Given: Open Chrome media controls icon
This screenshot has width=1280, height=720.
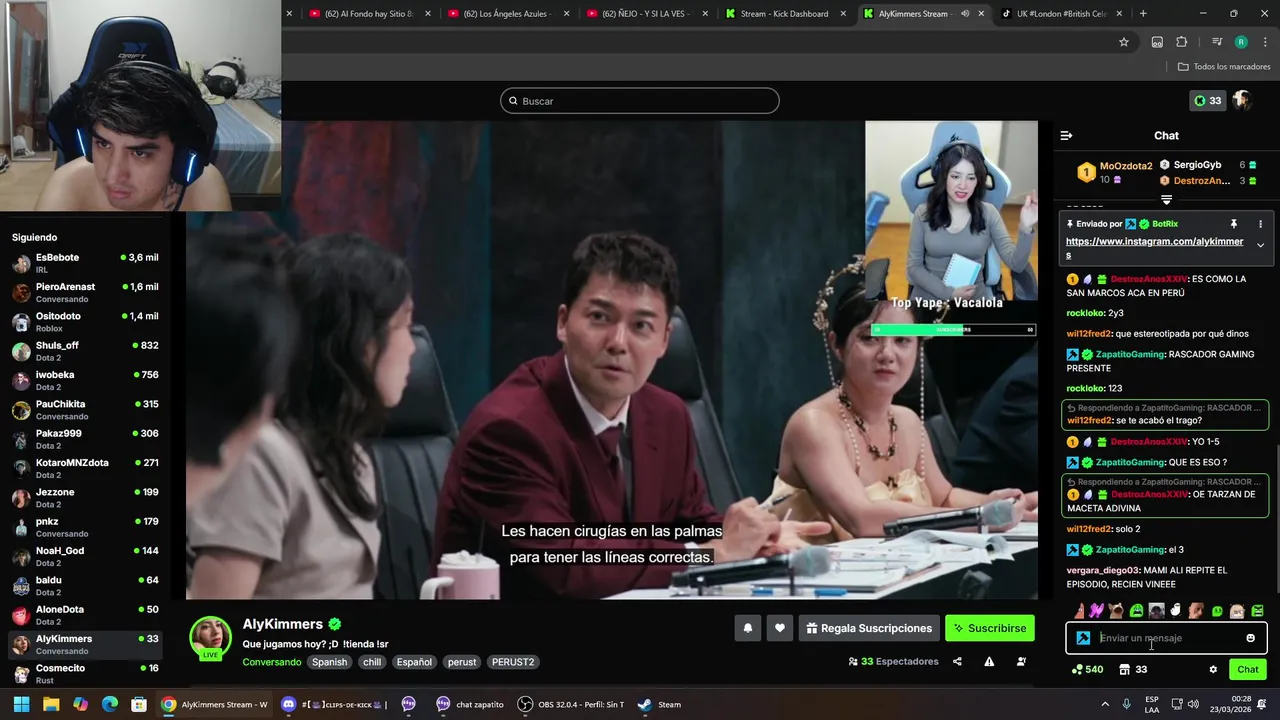Looking at the screenshot, I should 1217,42.
